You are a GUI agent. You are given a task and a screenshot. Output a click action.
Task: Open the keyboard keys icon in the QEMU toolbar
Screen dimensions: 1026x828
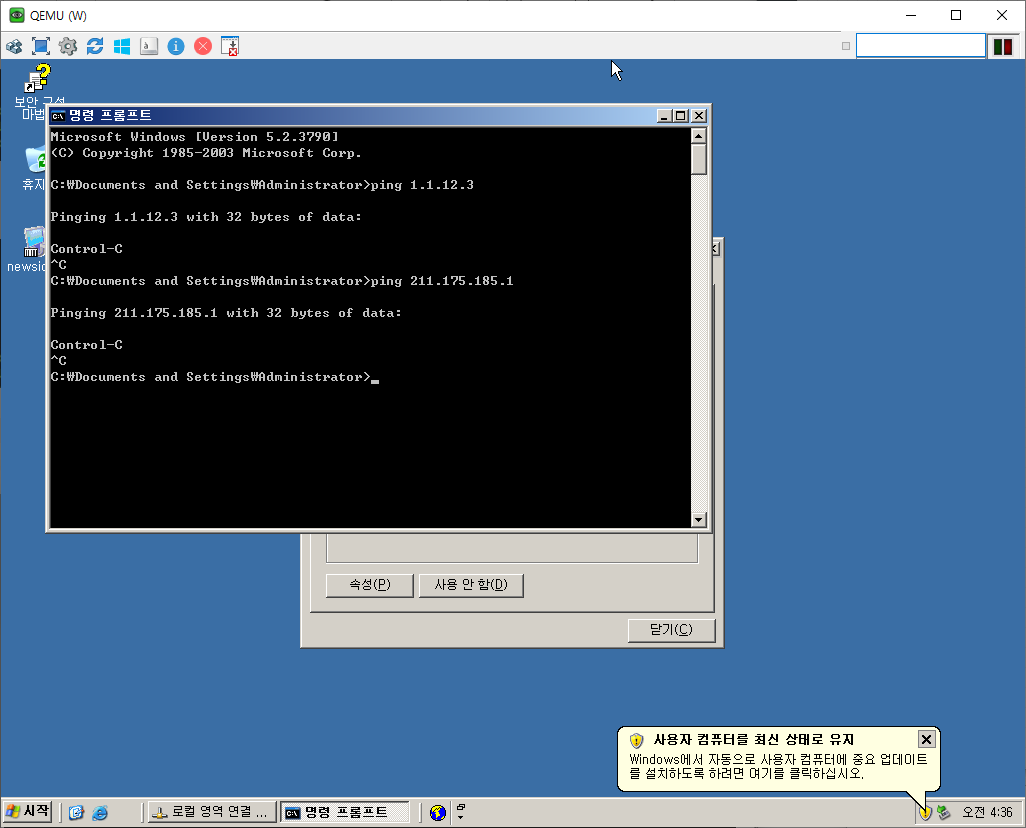(x=149, y=46)
